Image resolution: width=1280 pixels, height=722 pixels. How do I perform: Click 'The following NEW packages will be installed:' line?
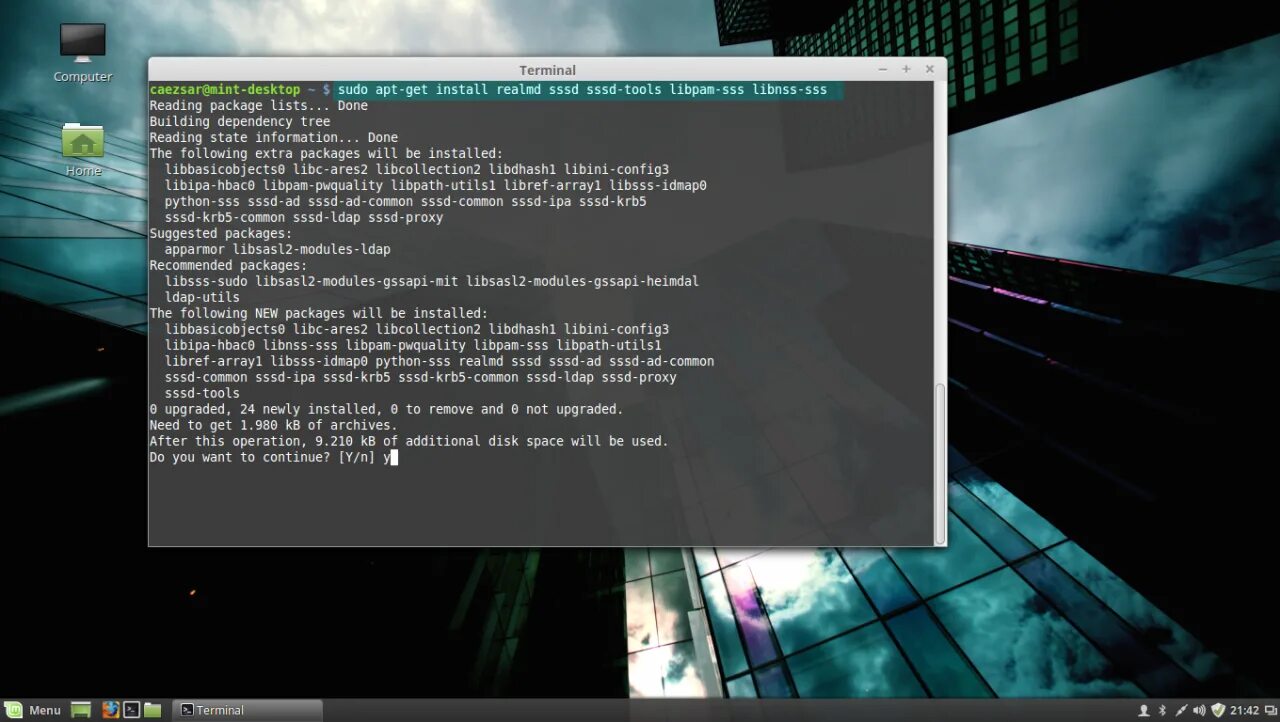pos(319,313)
